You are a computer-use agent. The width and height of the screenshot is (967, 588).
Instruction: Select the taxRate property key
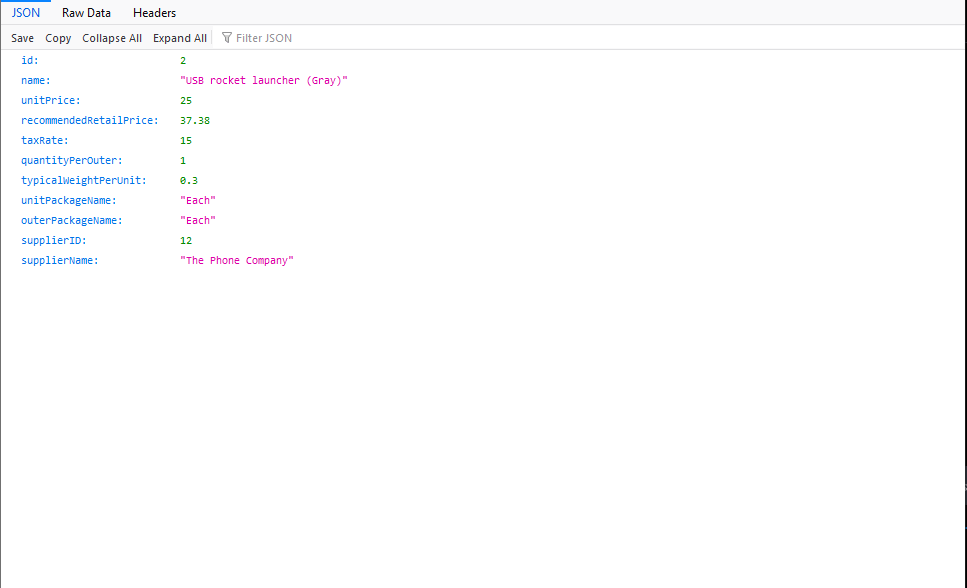44,140
